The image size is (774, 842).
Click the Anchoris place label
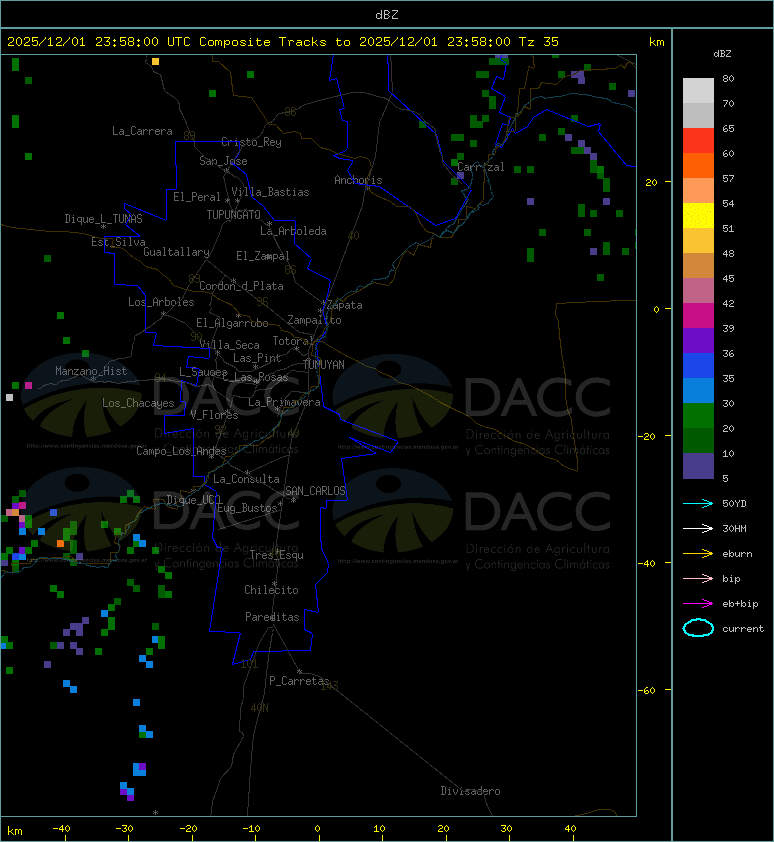click(x=358, y=180)
